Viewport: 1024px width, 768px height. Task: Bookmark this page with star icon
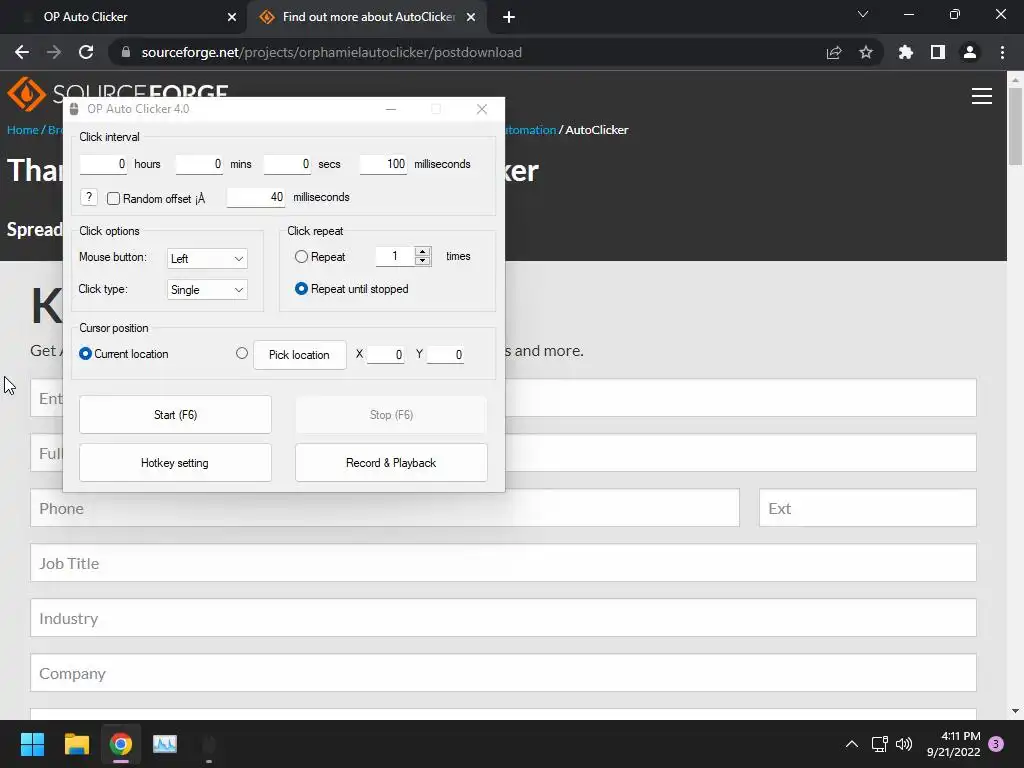pos(866,52)
